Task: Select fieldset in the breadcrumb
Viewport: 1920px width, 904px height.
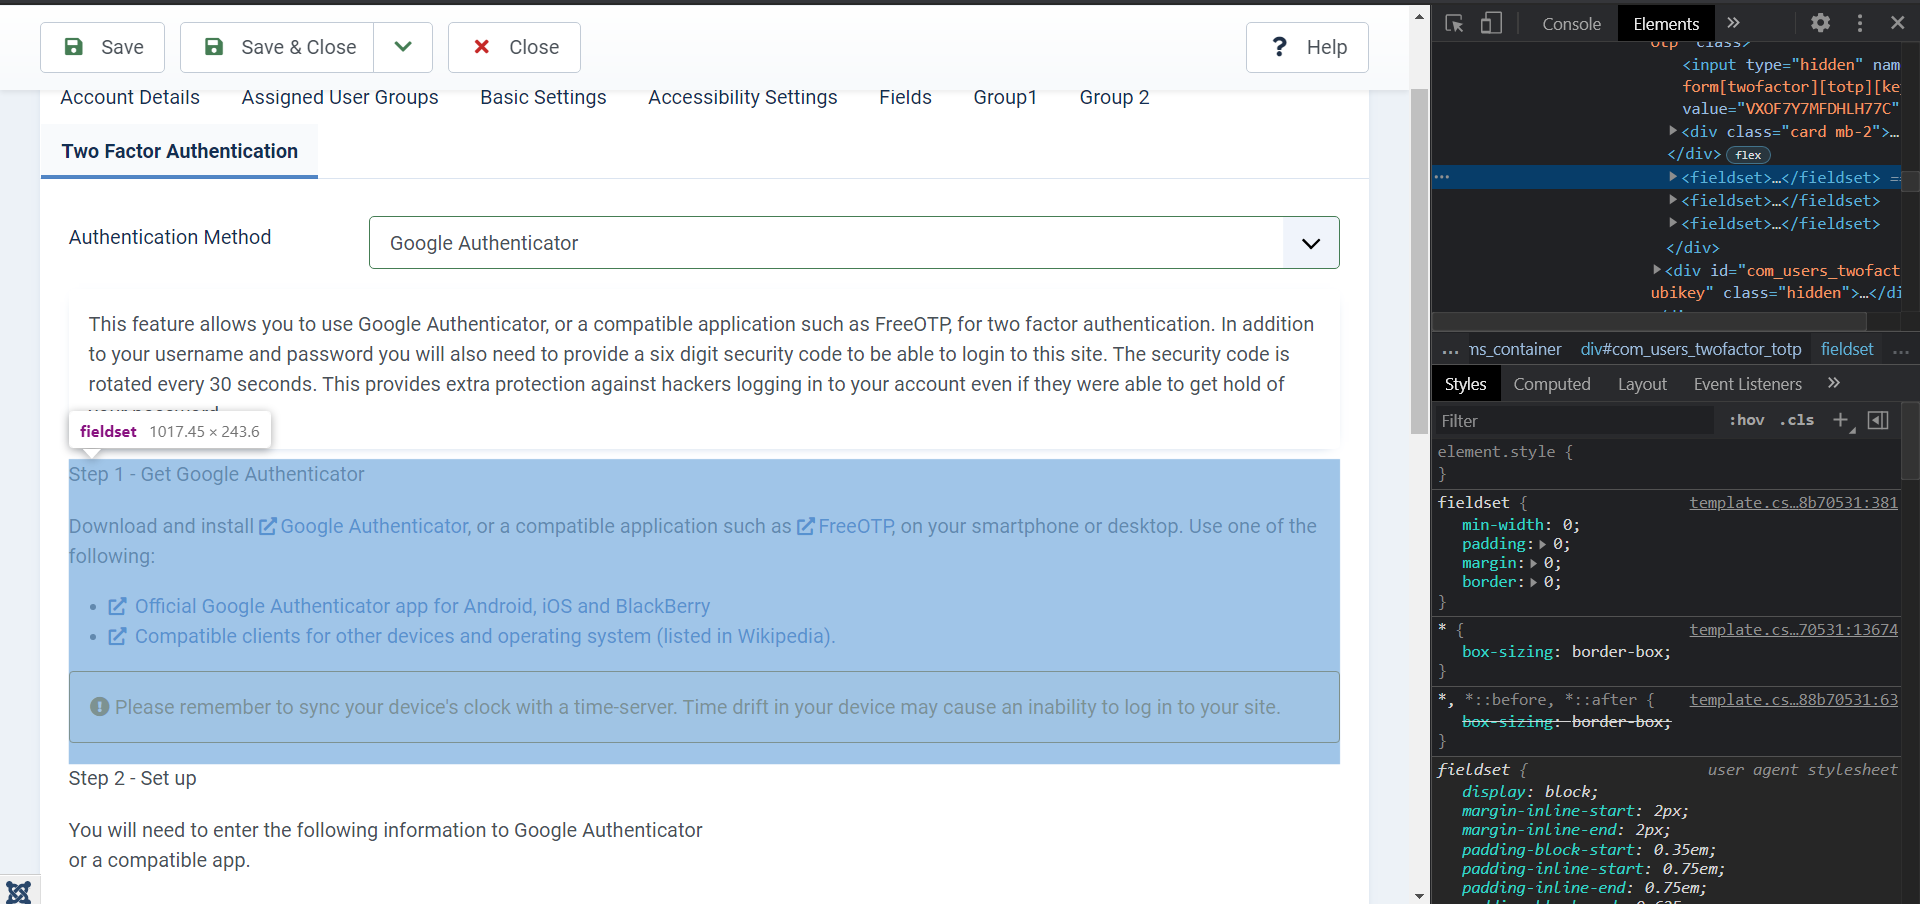Action: pyautogui.click(x=1847, y=349)
